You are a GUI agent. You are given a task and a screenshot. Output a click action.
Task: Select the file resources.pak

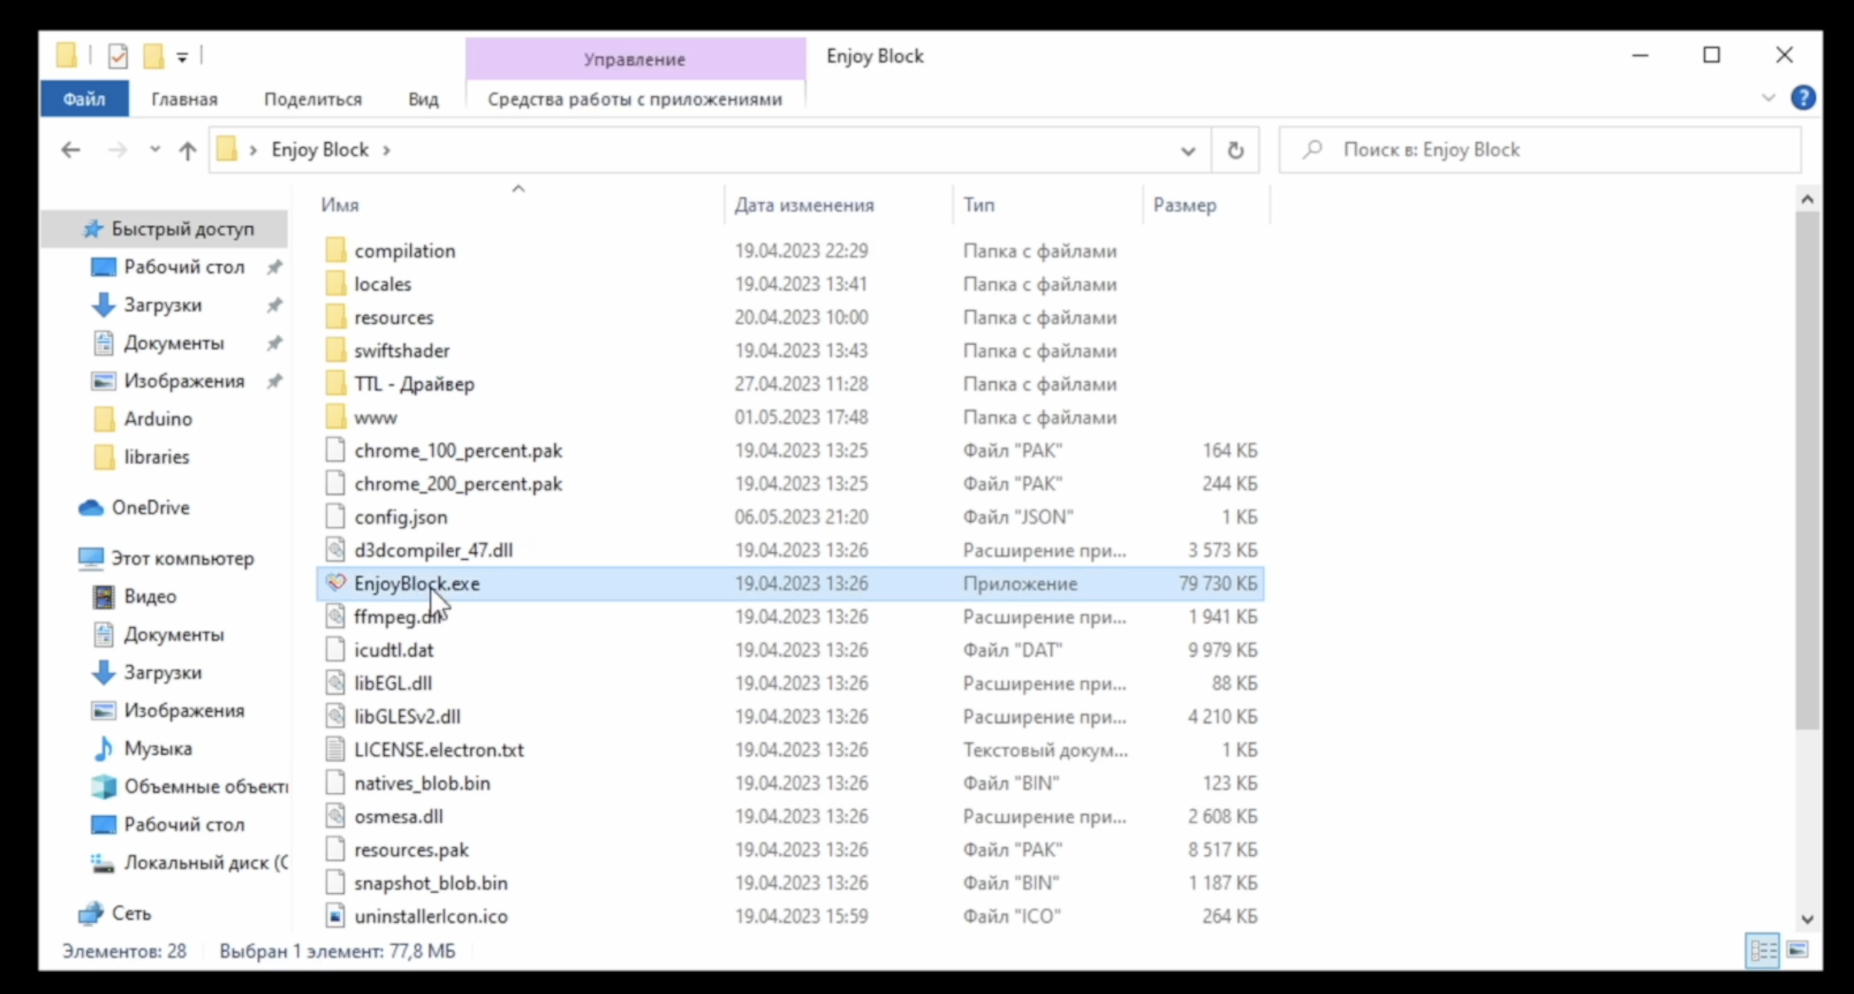[x=411, y=850]
